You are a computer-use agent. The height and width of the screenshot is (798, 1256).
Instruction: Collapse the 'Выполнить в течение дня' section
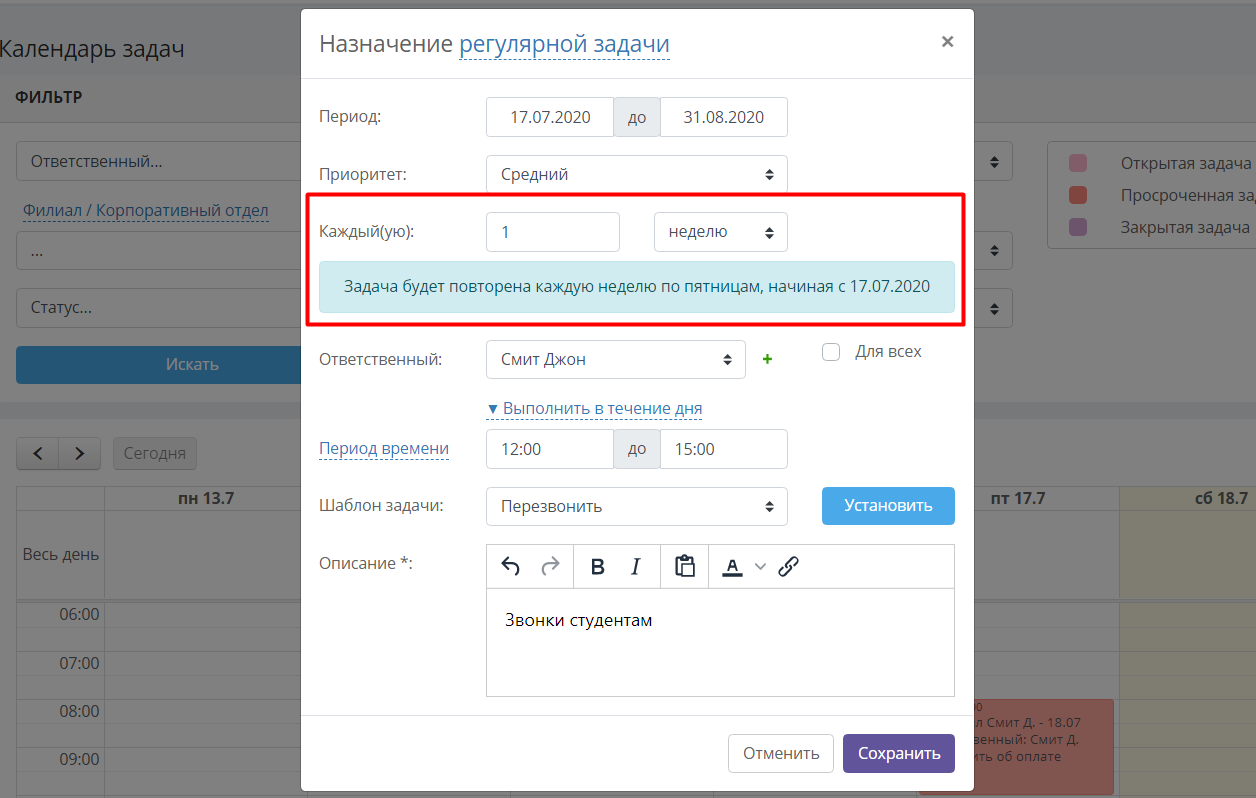point(594,409)
